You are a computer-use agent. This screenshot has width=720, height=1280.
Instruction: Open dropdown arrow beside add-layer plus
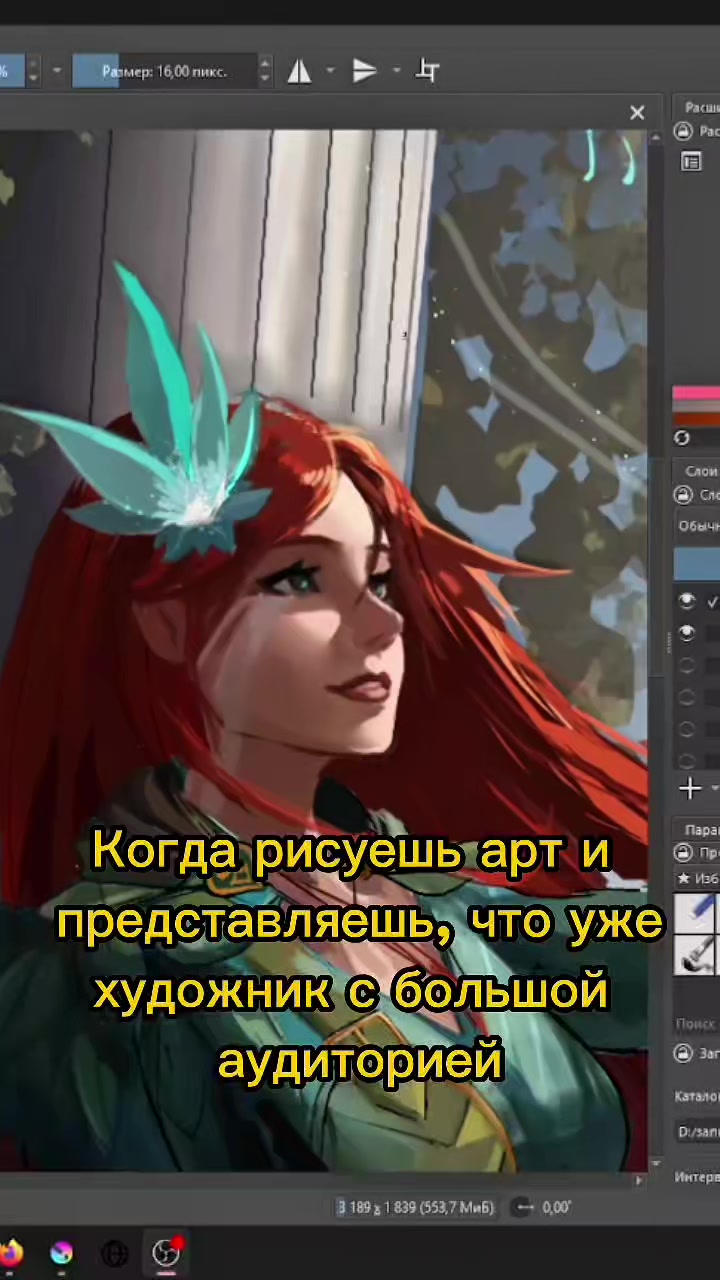pos(714,790)
